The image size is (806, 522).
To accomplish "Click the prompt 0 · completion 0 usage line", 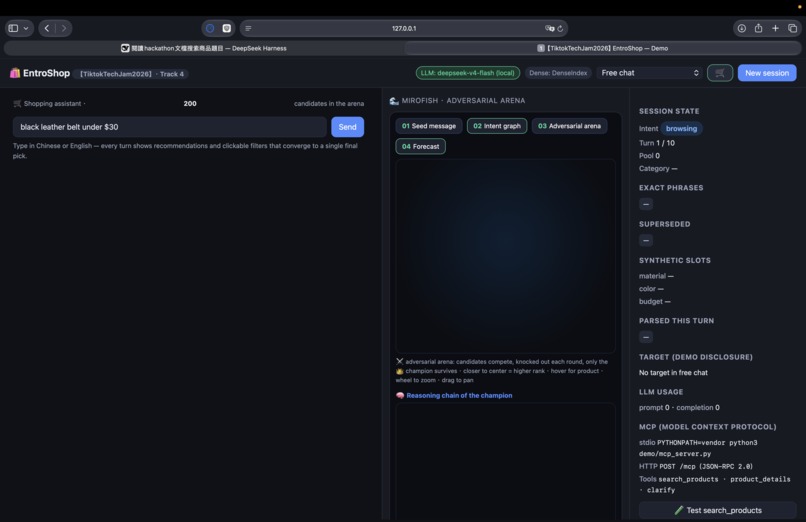I will [x=679, y=407].
